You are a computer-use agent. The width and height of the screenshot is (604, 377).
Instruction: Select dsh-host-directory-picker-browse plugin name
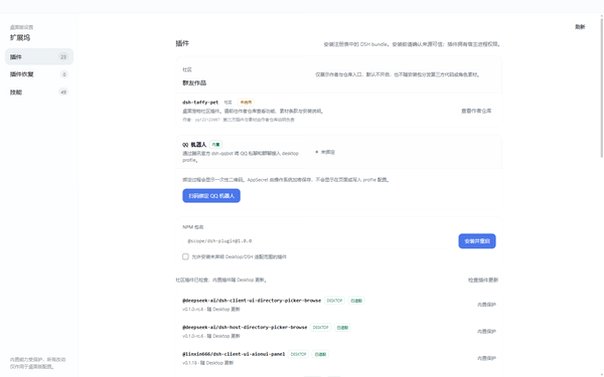(x=245, y=327)
